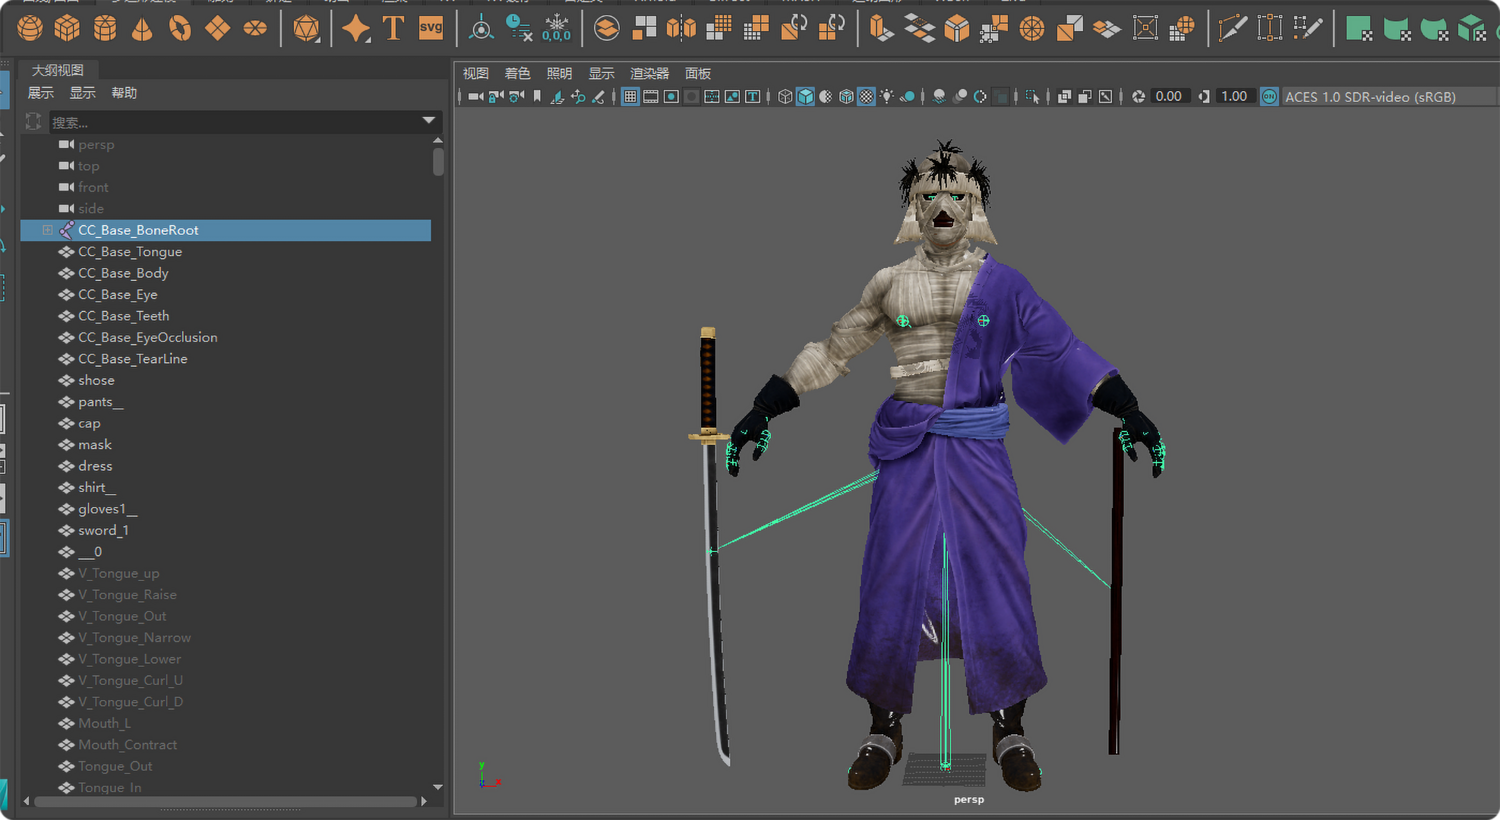Open the Outliner 展示 menu

tap(41, 93)
